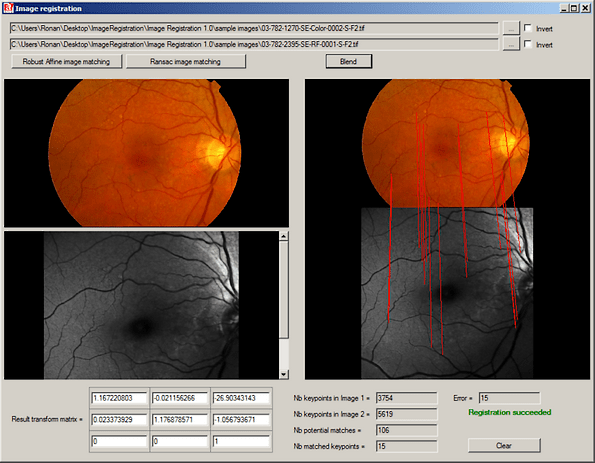595x463 pixels.
Task: Open browse button for first image path
Action: tap(511, 28)
